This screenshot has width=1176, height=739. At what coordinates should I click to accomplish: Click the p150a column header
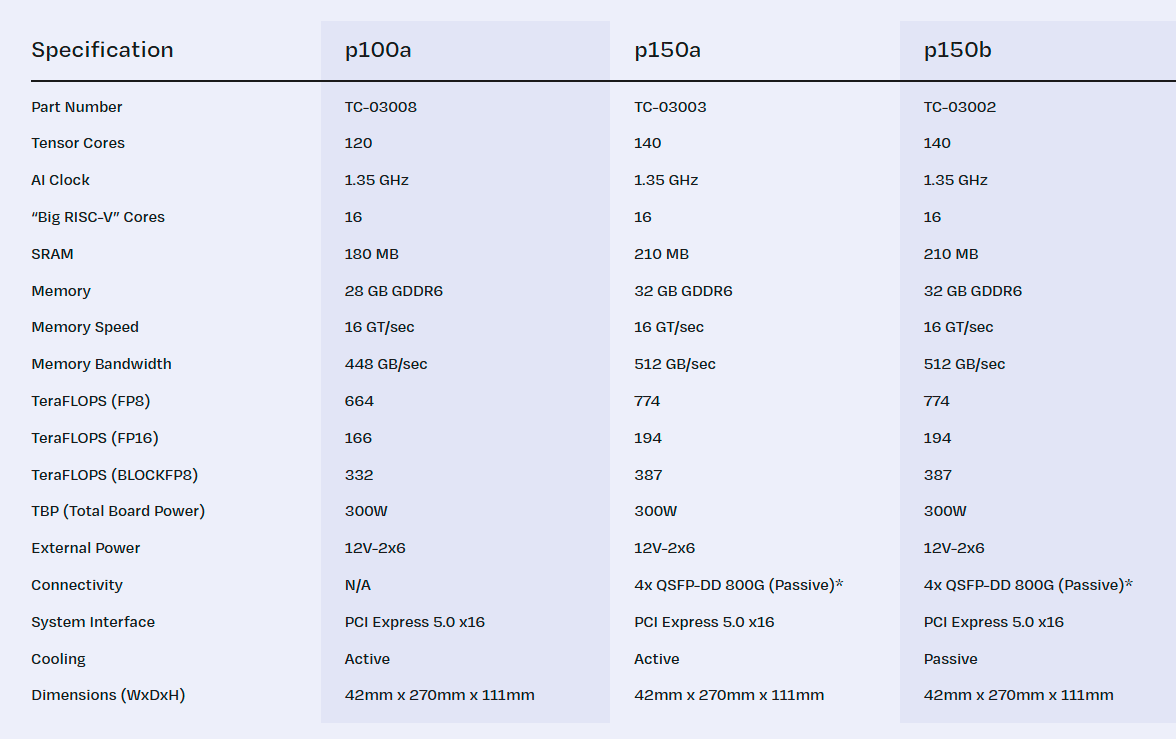click(667, 50)
